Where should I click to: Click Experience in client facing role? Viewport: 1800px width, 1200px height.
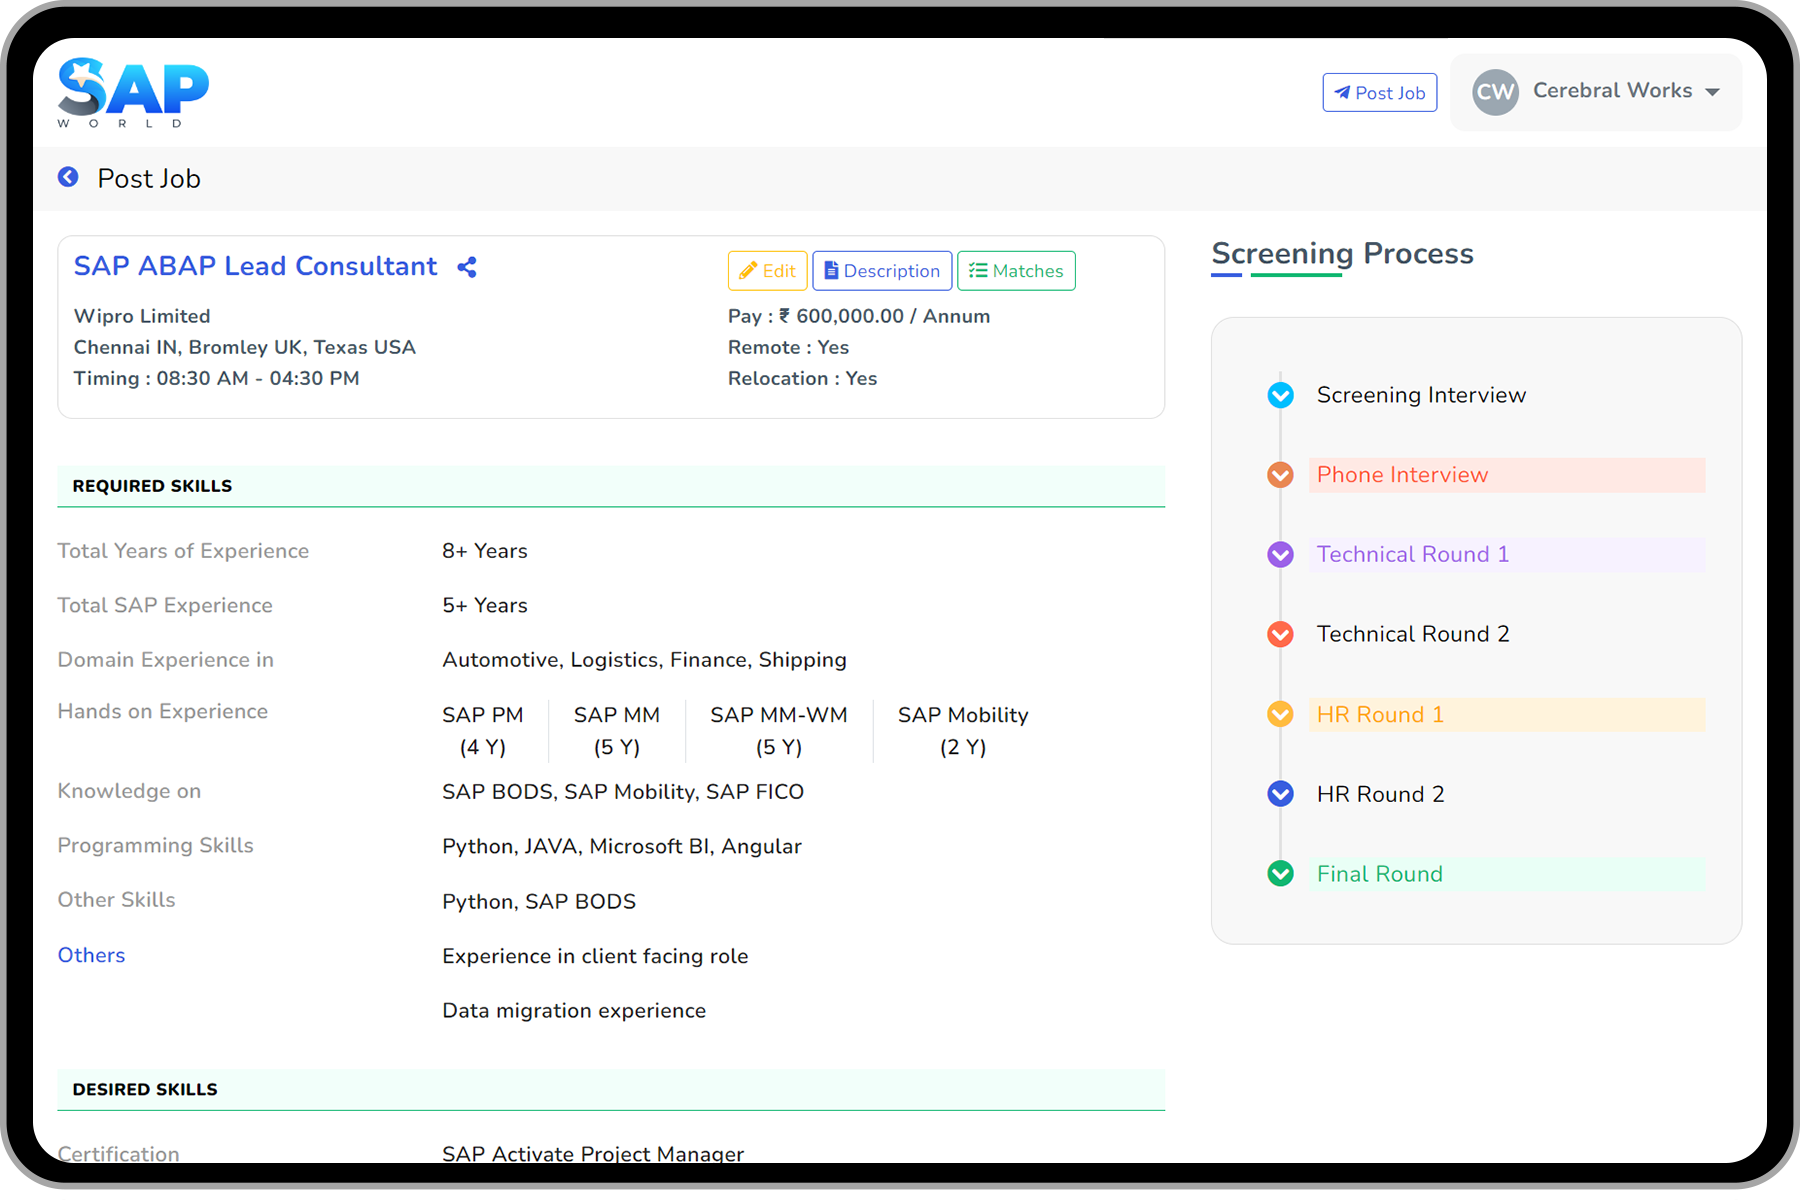[595, 956]
